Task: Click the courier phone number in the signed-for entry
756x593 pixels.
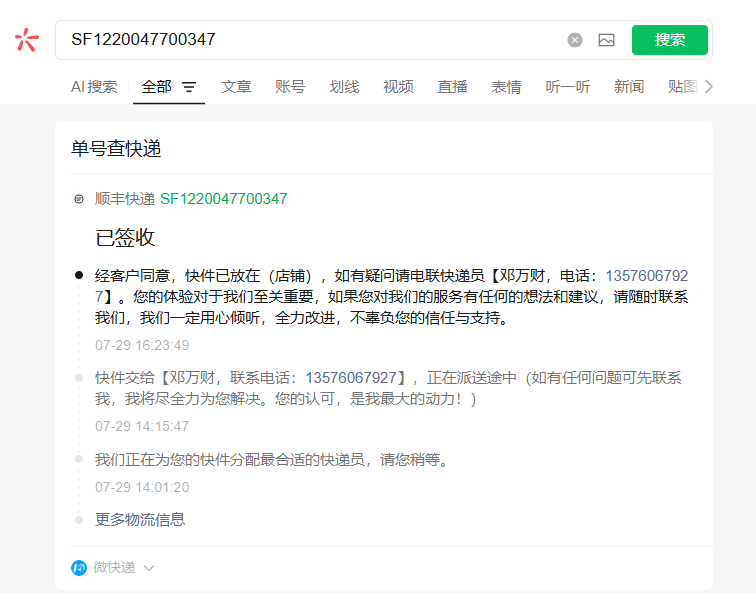Action: tap(647, 276)
